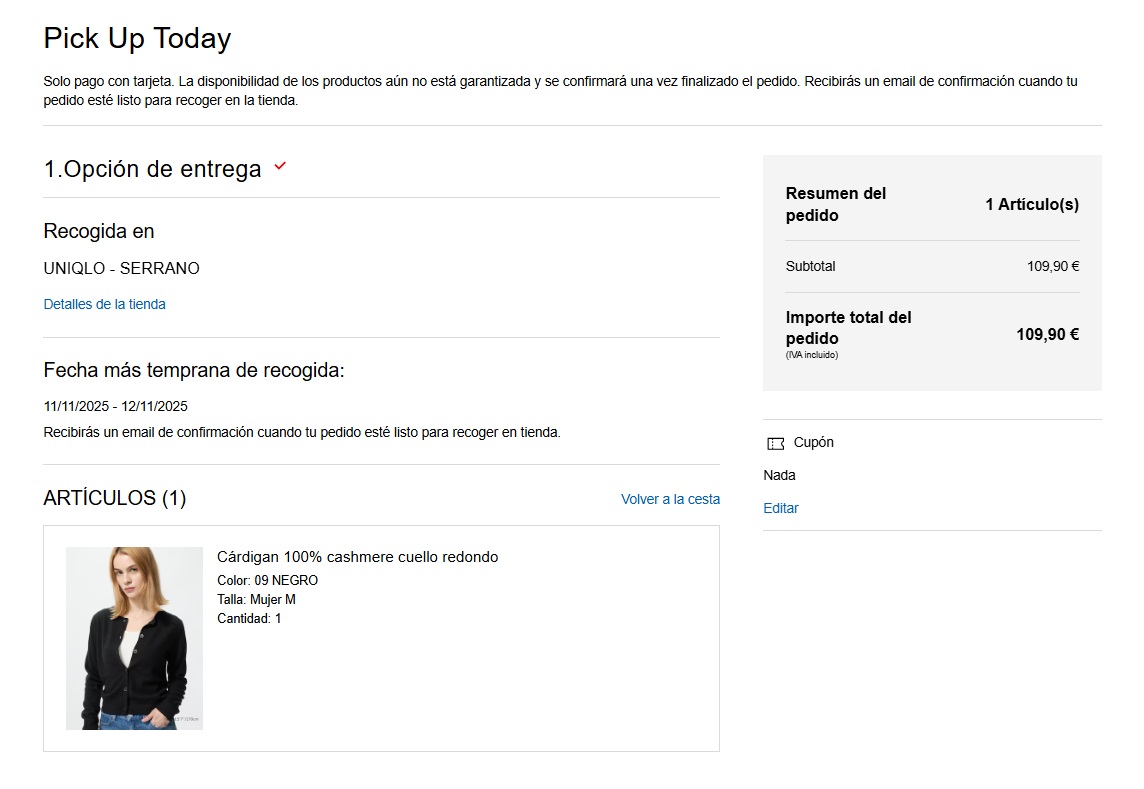Click the Pick Up Today heading

(x=136, y=38)
